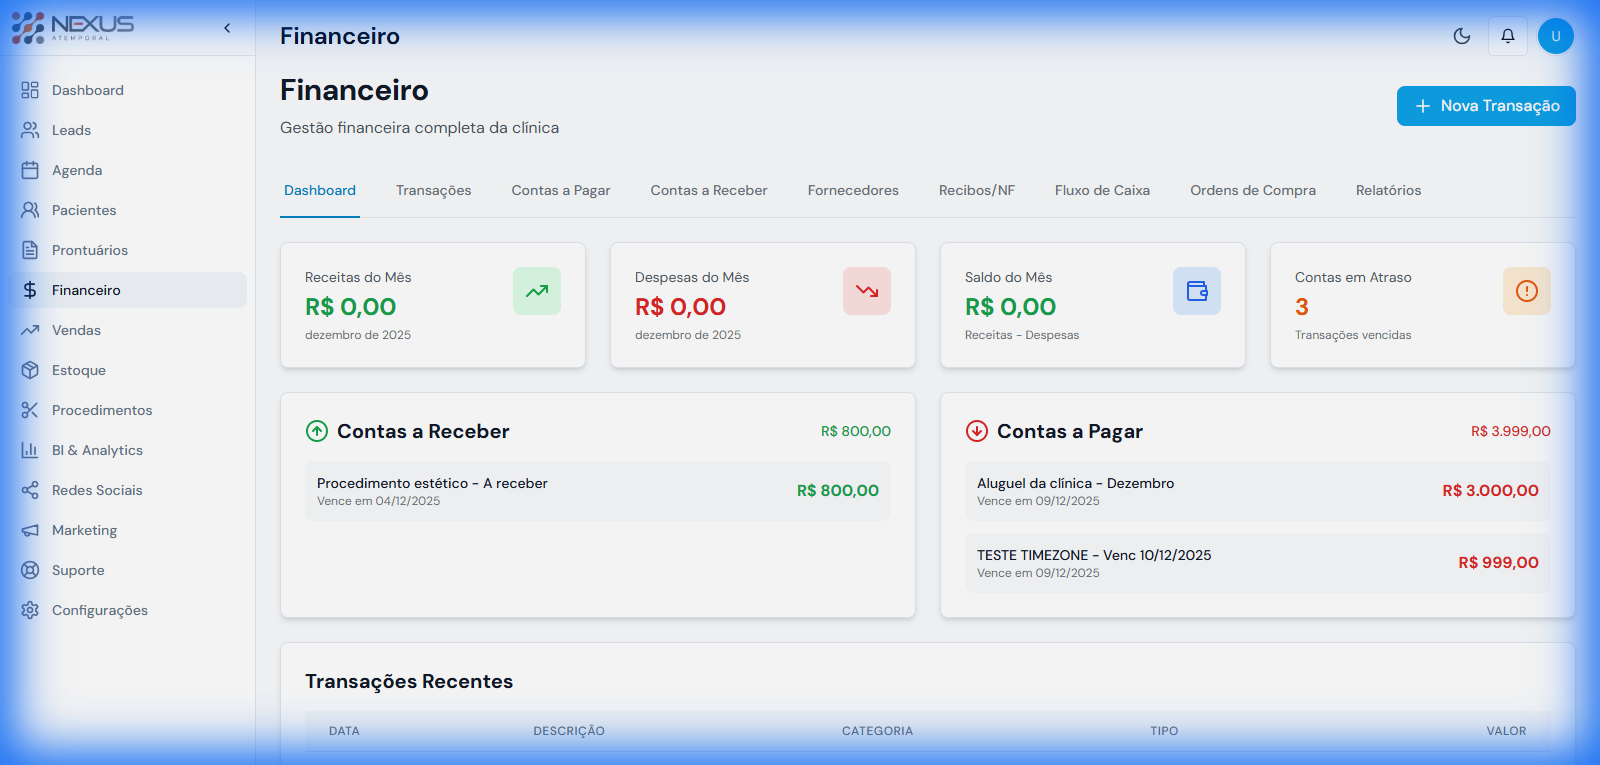Click the Transações Recentes heading
Screen dimensions: 1600x765
pos(409,681)
